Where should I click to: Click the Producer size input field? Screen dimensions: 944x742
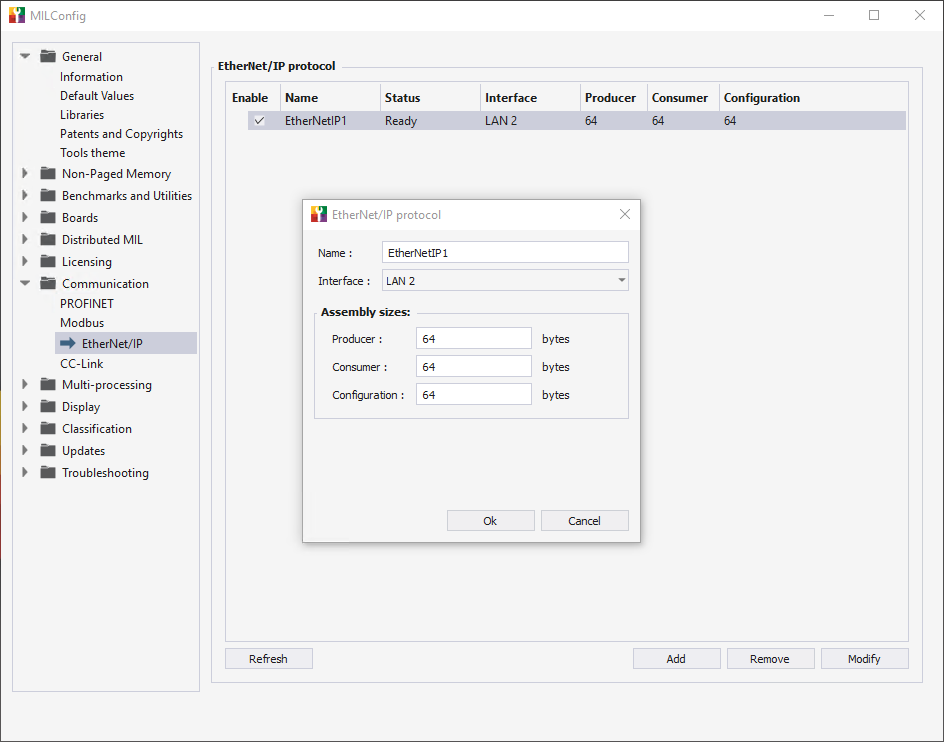473,339
